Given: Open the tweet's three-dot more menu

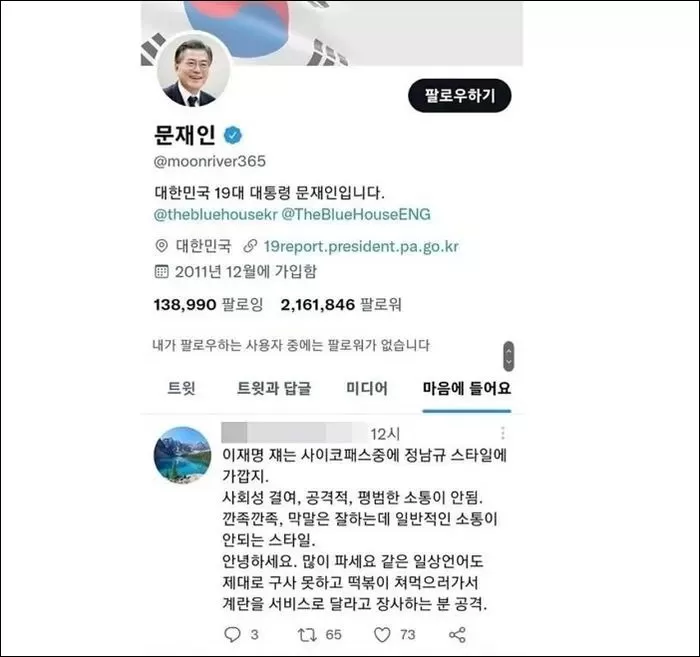Looking at the screenshot, I should click(503, 433).
